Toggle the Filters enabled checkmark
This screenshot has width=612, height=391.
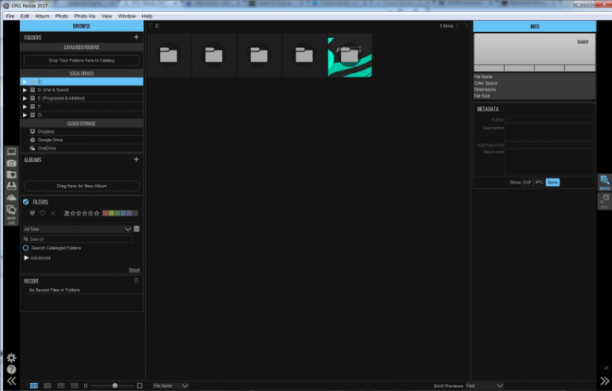coord(26,202)
